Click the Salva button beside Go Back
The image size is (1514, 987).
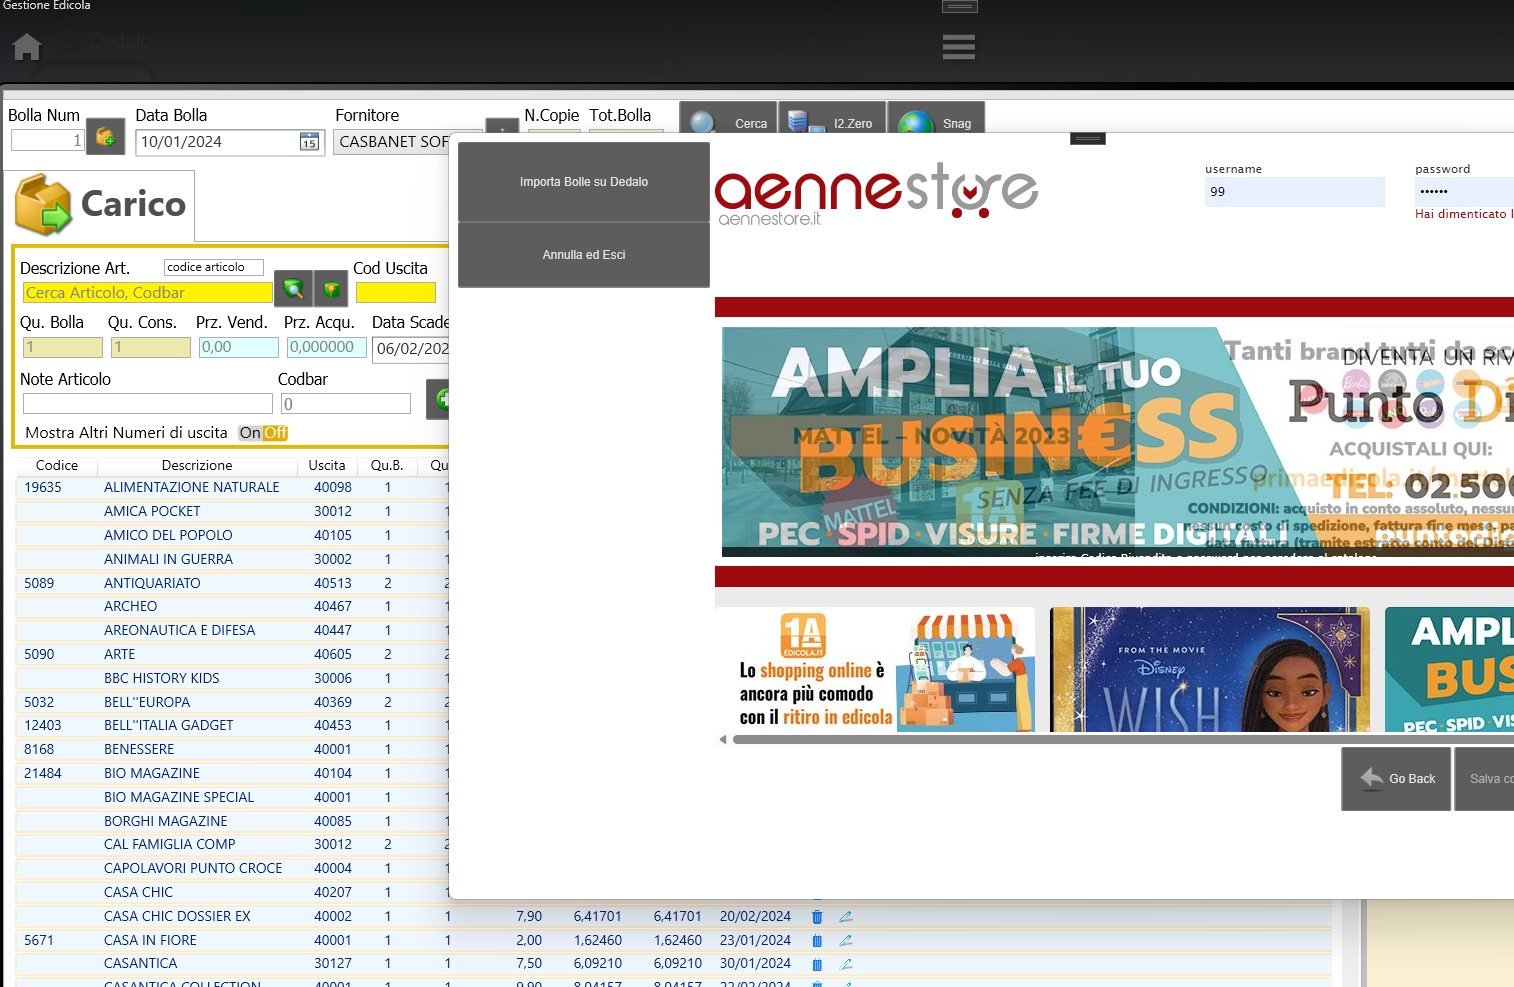(1484, 779)
